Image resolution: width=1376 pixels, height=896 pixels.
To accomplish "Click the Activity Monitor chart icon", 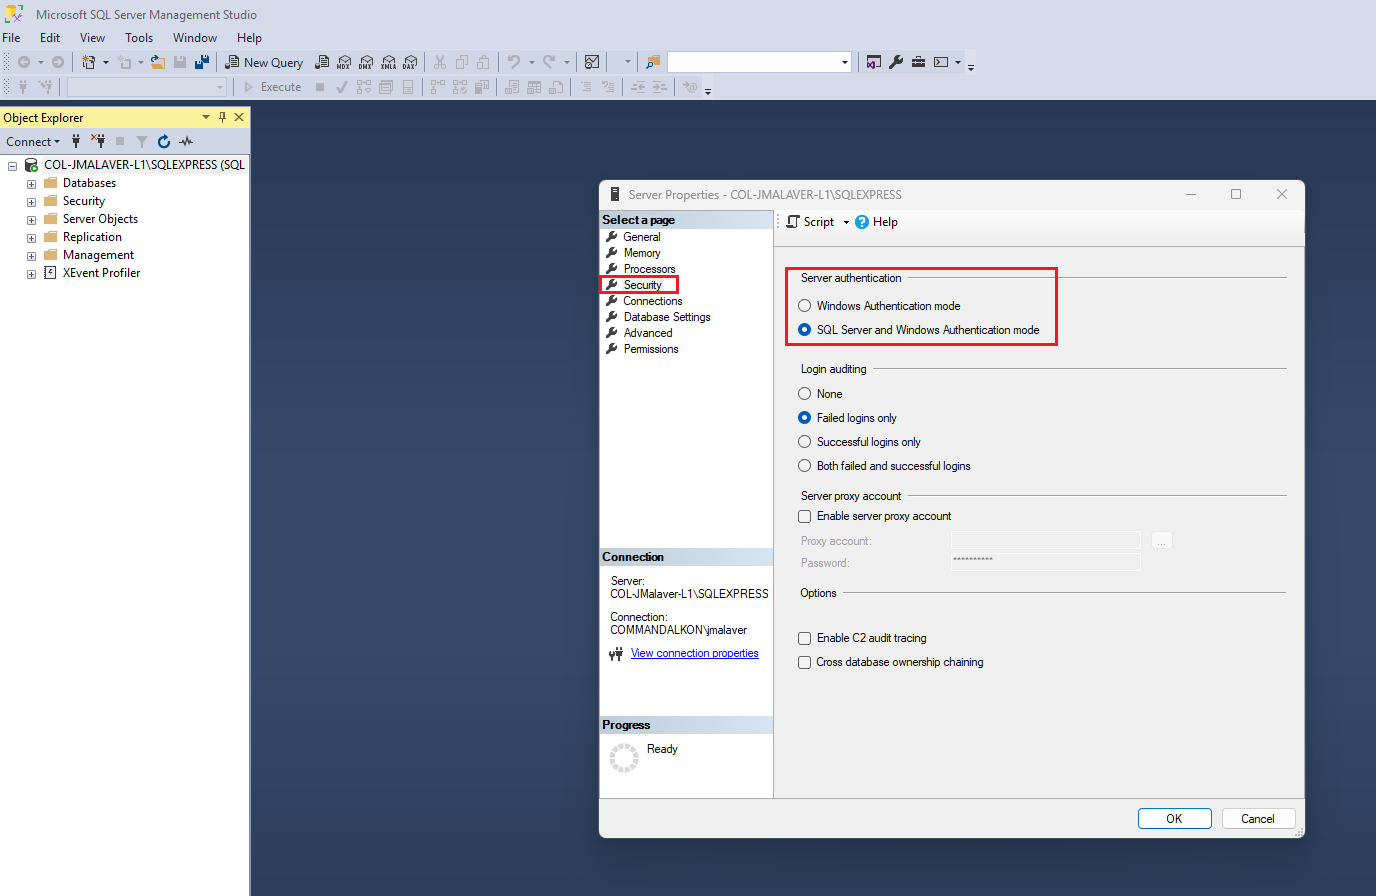I will (592, 62).
